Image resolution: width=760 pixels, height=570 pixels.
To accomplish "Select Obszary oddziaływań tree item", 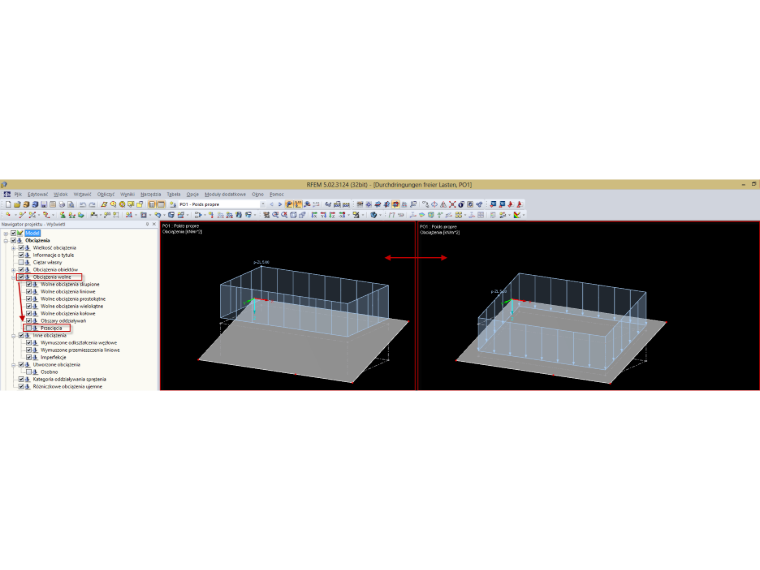I will 63,321.
